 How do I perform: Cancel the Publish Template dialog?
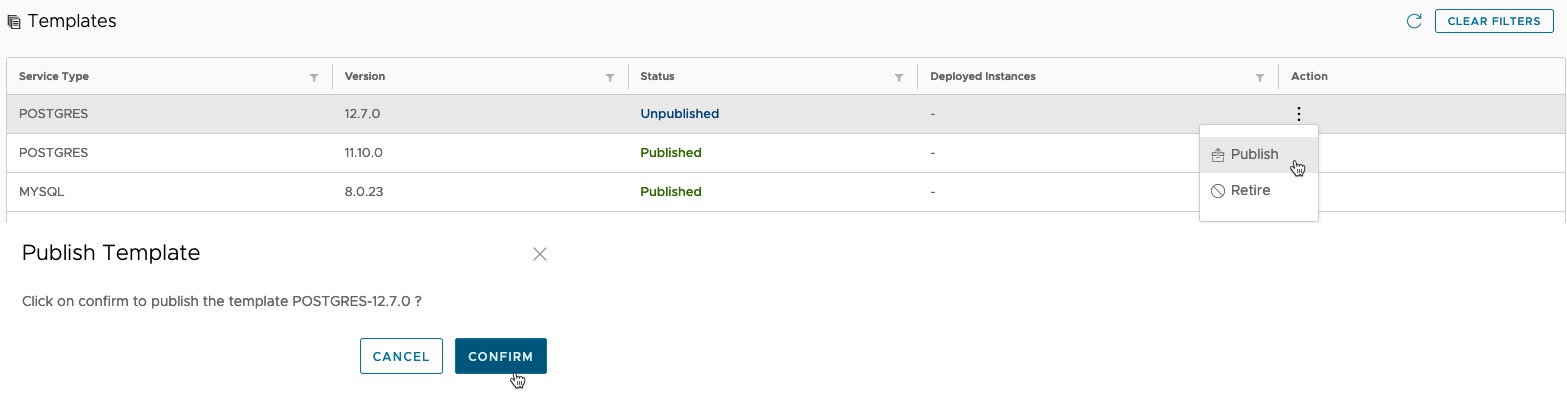[x=401, y=356]
